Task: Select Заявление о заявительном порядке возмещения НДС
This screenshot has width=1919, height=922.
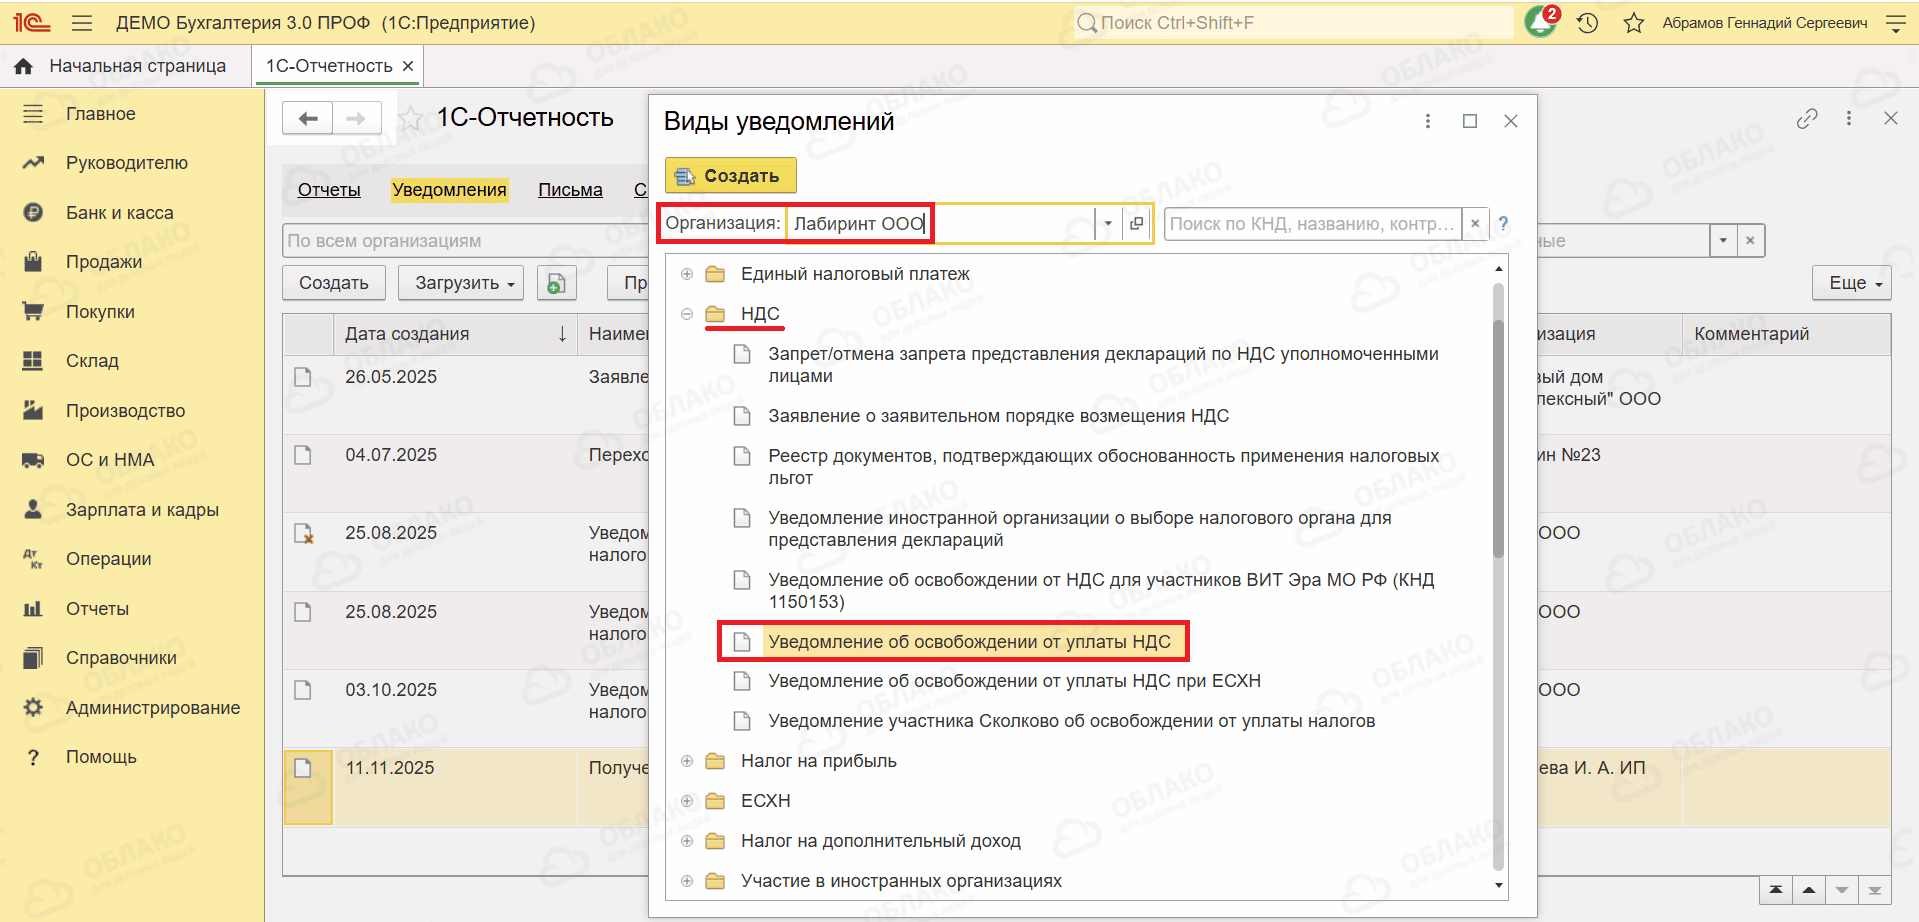Action: [x=998, y=416]
